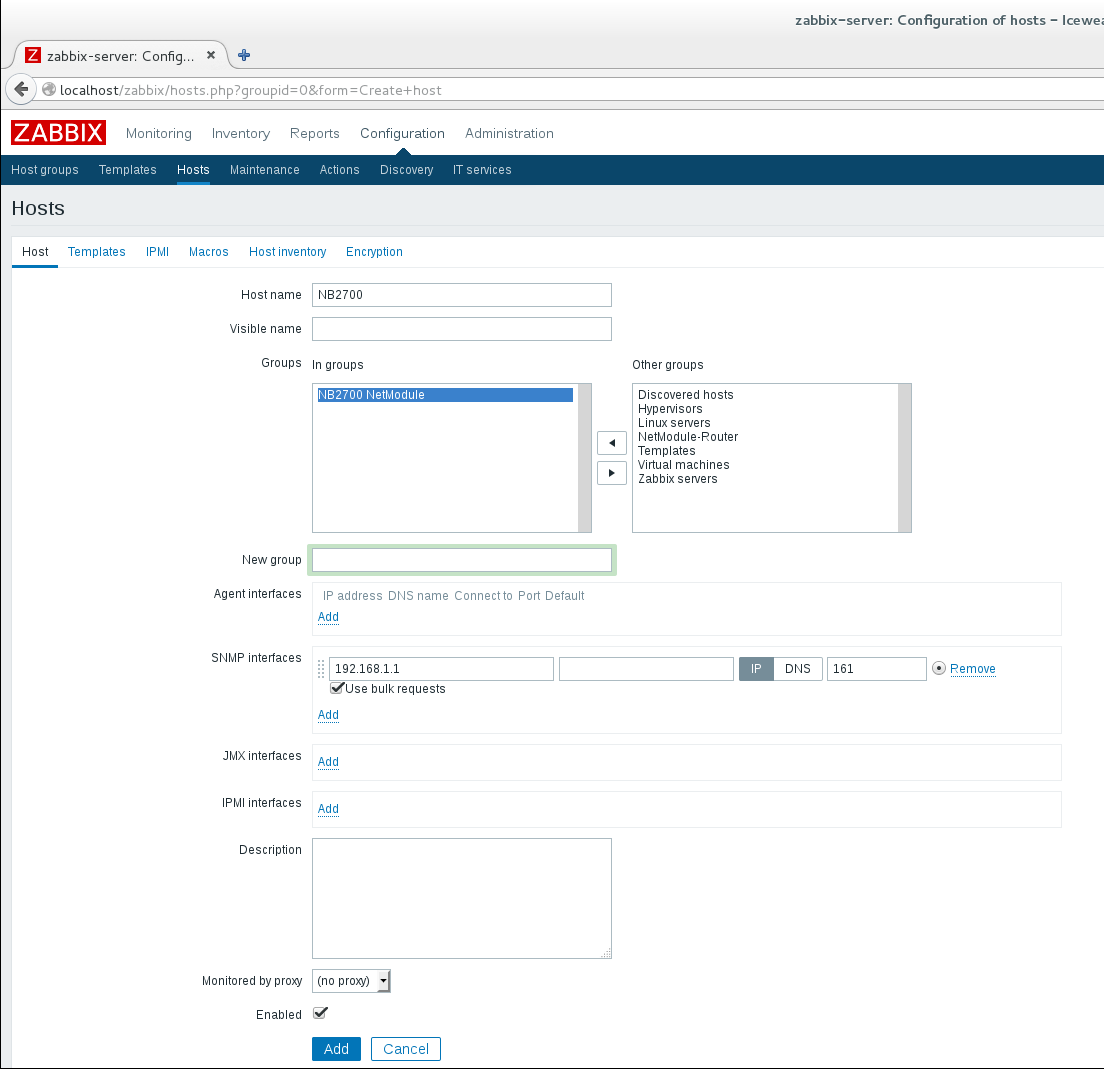
Task: Remove the SNMP interface 192.168.1.1
Action: pos(972,668)
